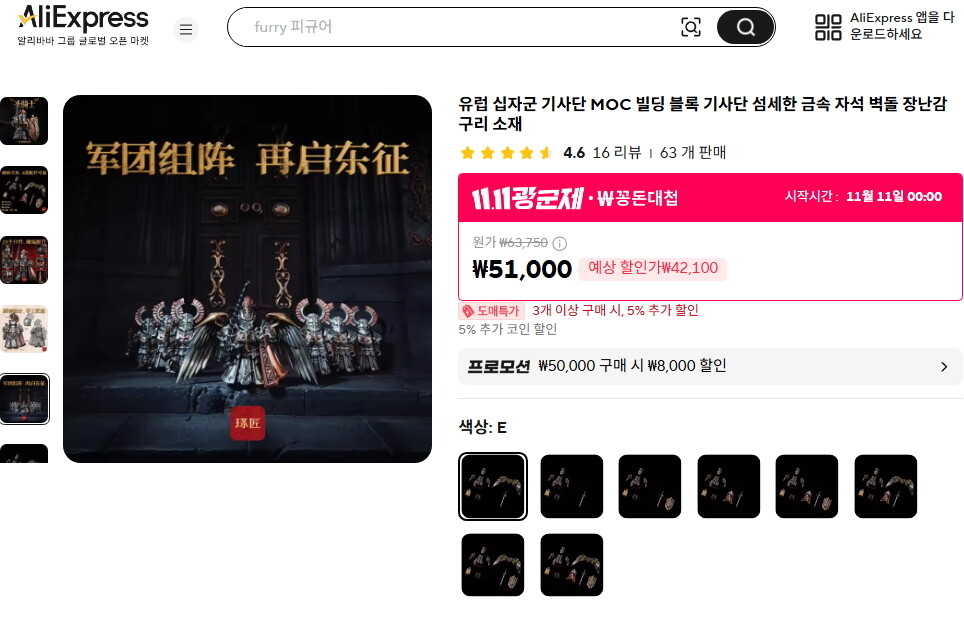The image size is (964, 620).
Task: Open the hamburger category menu
Action: coord(186,30)
